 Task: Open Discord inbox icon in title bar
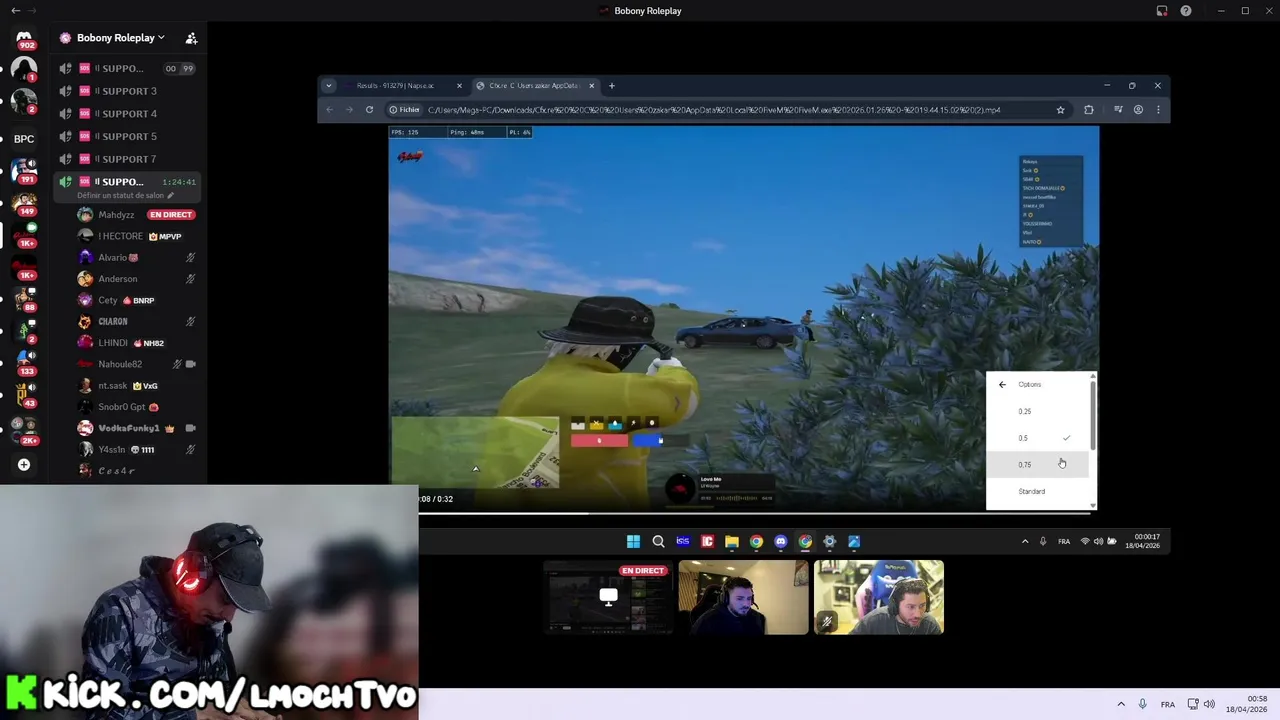pos(1162,11)
